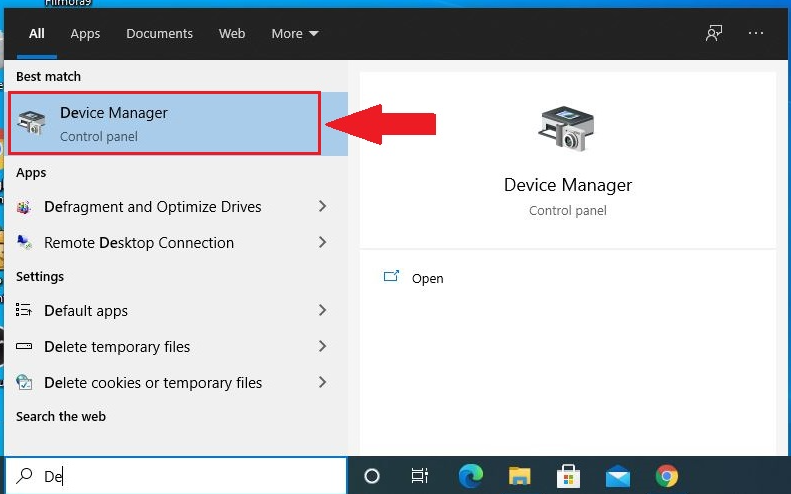Click the Device Manager icon in best match
Image resolution: width=791 pixels, height=494 pixels.
click(31, 123)
